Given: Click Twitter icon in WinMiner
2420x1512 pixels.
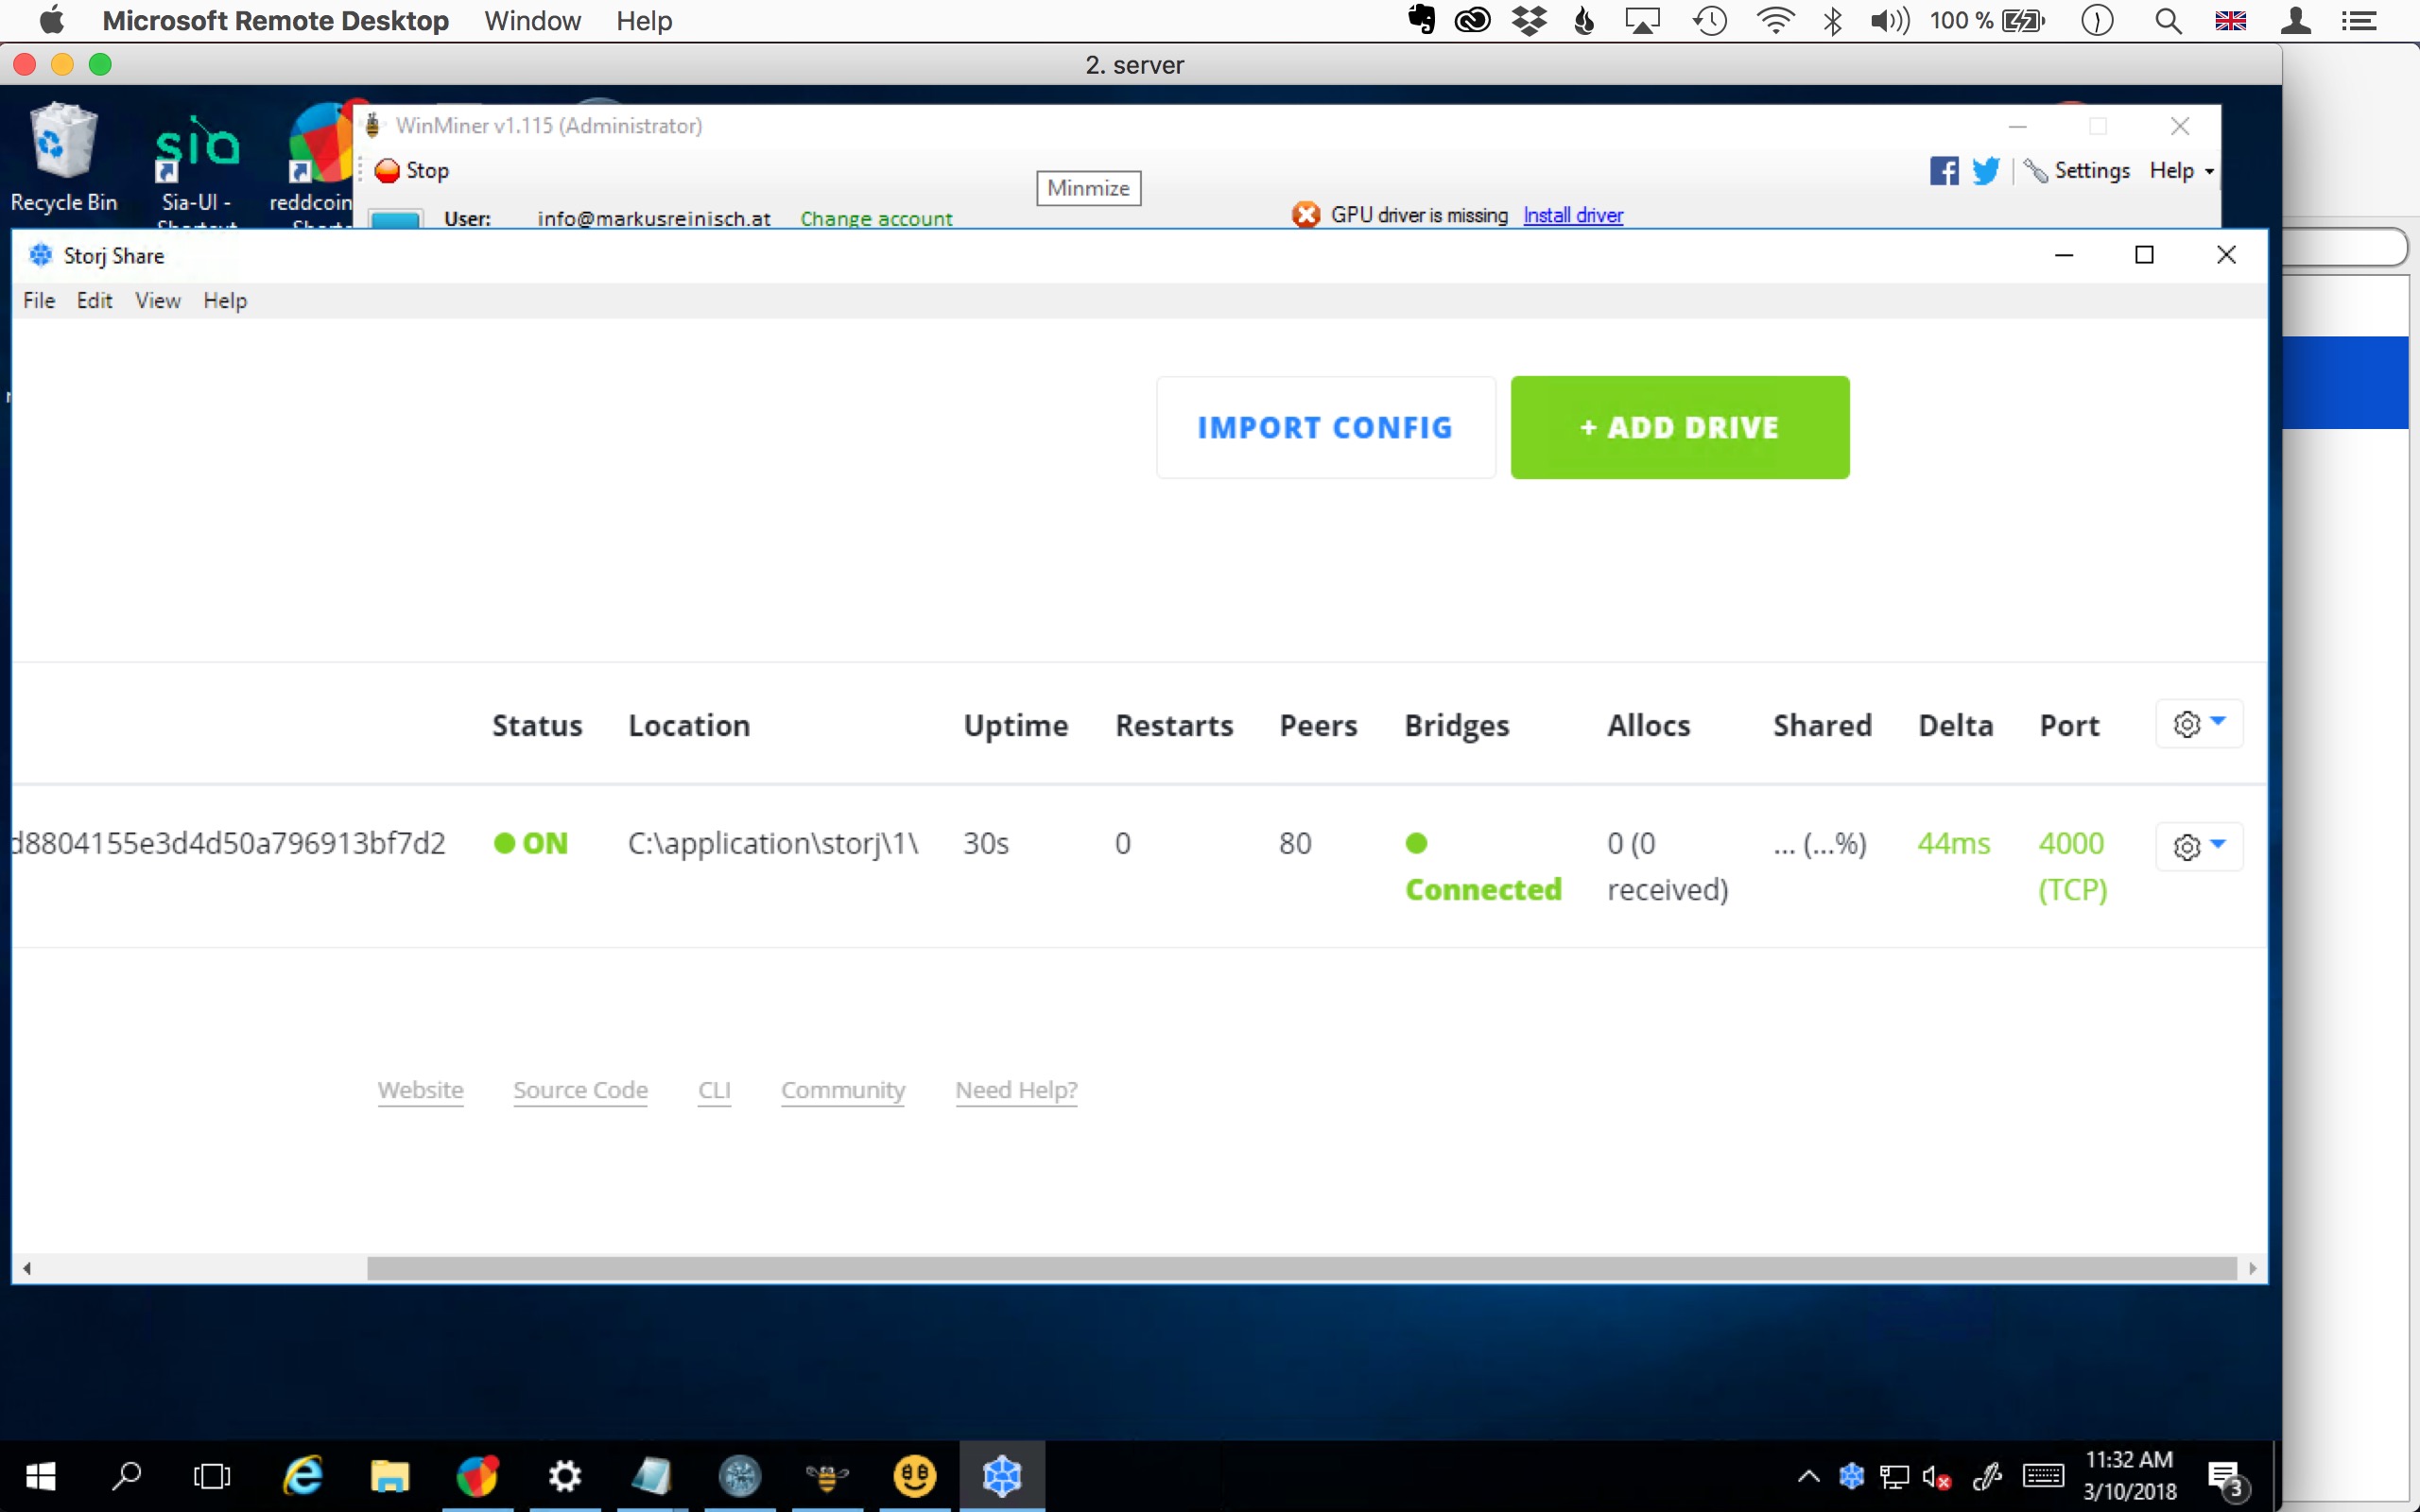Looking at the screenshot, I should 1986,171.
